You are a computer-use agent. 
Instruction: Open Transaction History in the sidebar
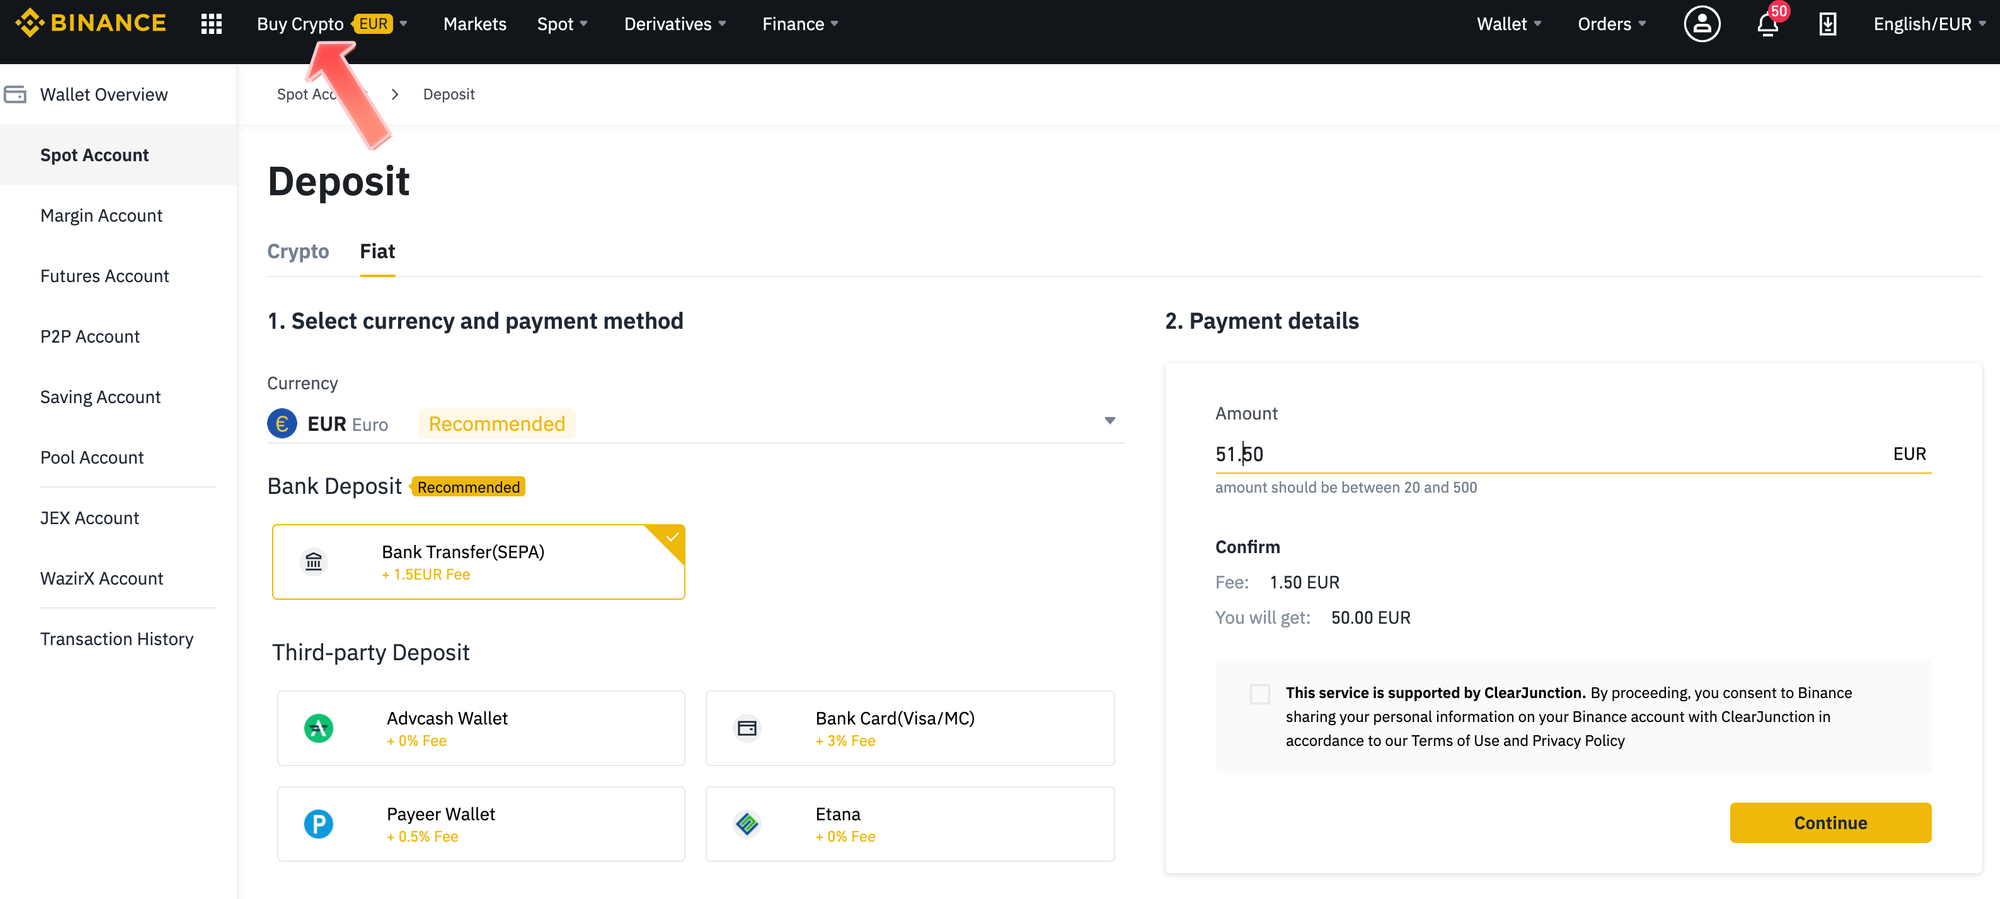point(117,639)
